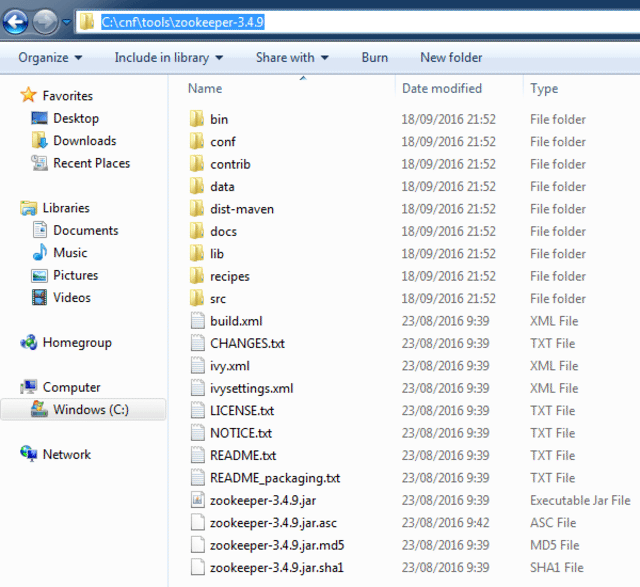This screenshot has height=587, width=640.
Task: Click the NOTICE.txt file name
Action: 241,433
